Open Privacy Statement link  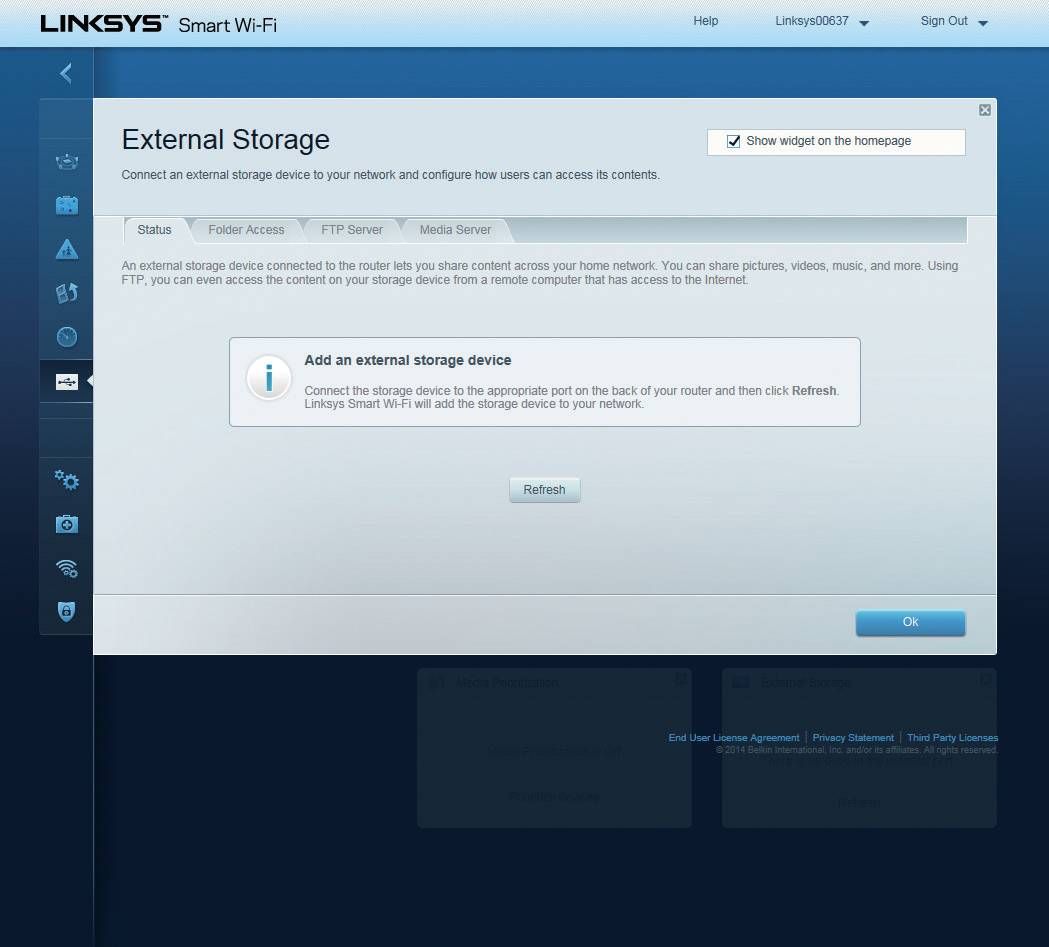(x=853, y=738)
